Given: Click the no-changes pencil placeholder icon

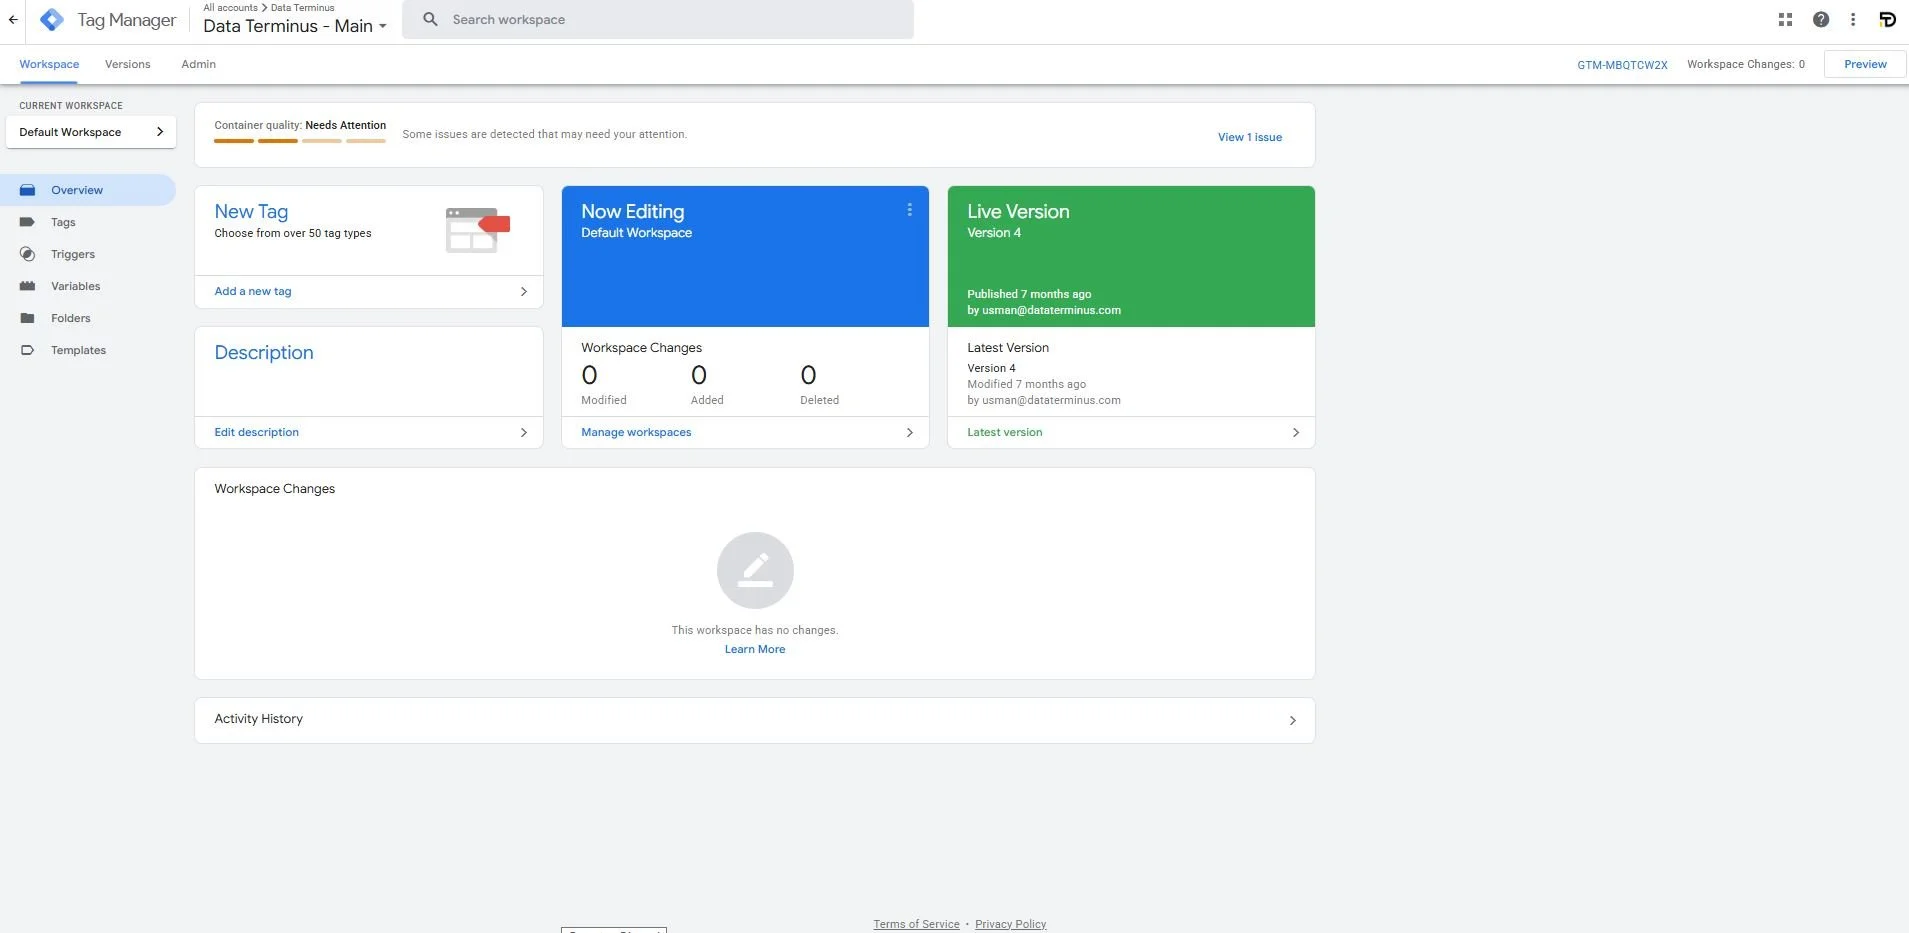Looking at the screenshot, I should [x=755, y=570].
